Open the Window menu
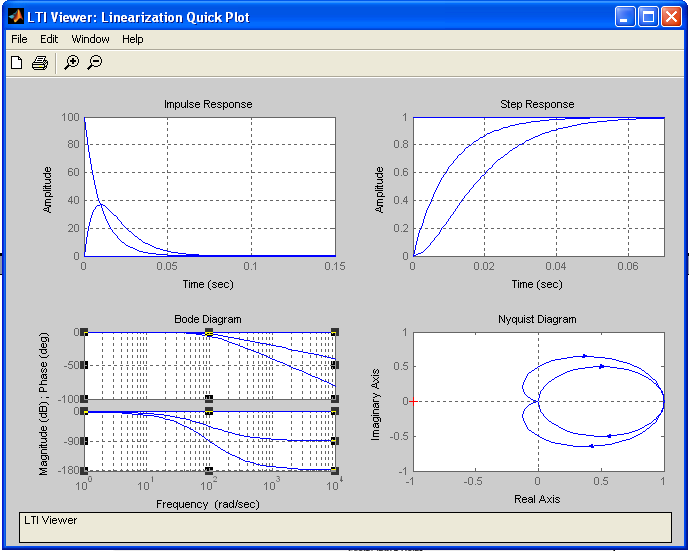 tap(90, 39)
